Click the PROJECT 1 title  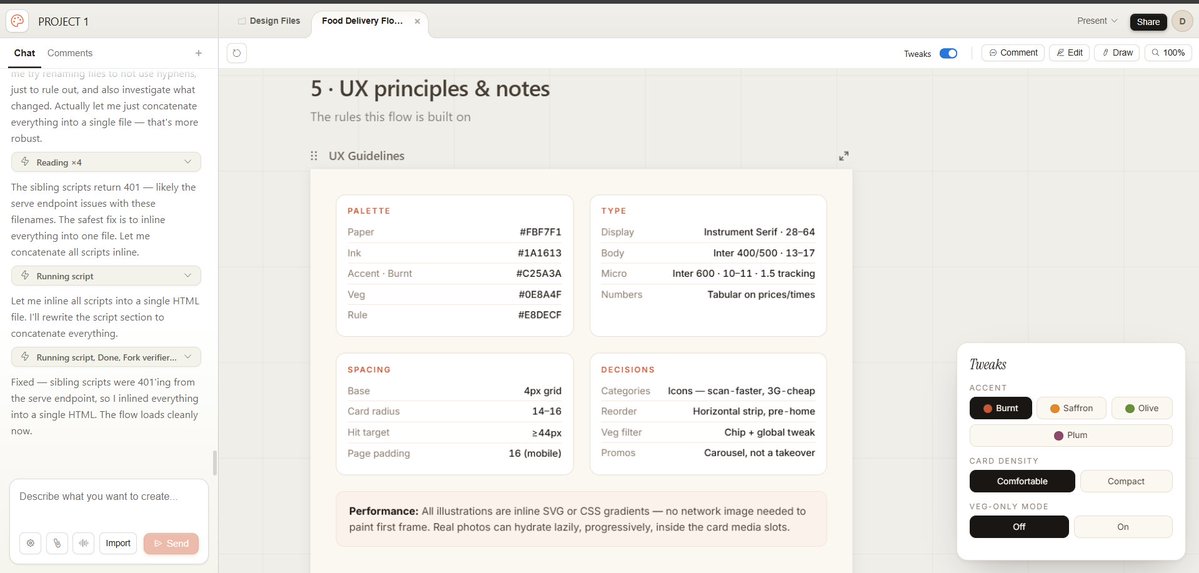(63, 21)
